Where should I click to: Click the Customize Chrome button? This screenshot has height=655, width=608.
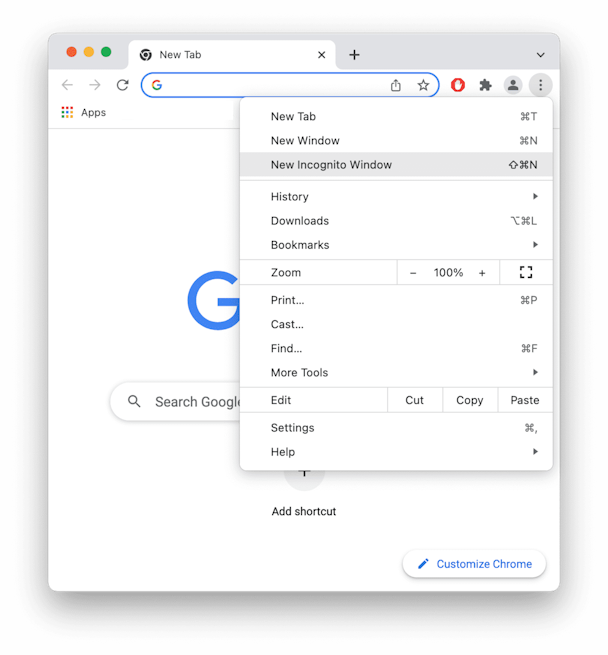pos(474,564)
